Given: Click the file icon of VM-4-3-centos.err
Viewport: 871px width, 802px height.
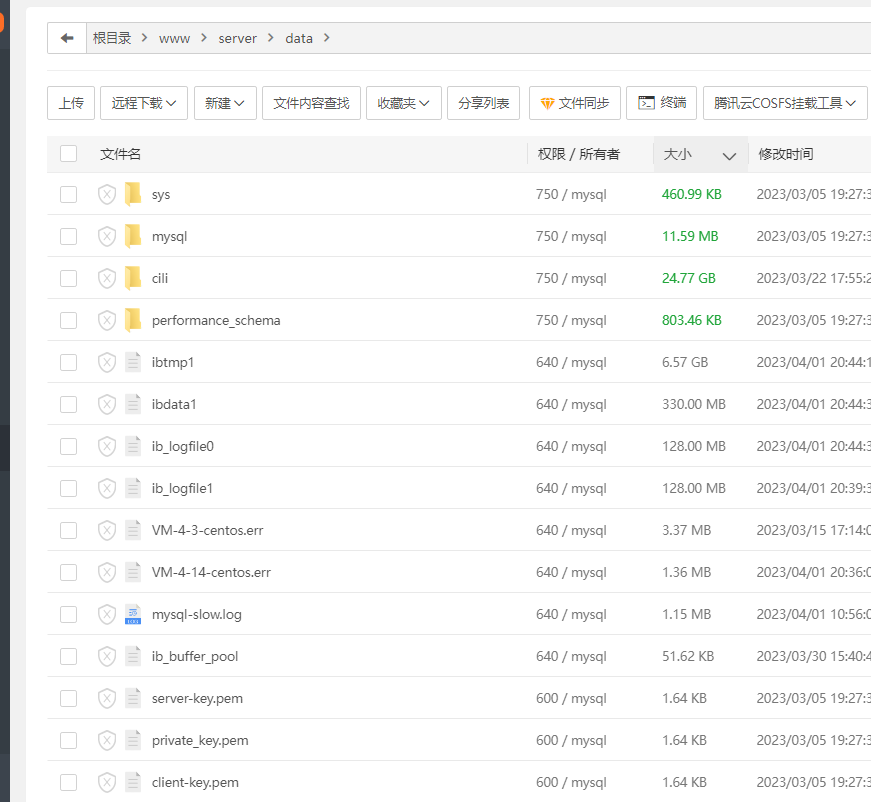Looking at the screenshot, I should (133, 530).
